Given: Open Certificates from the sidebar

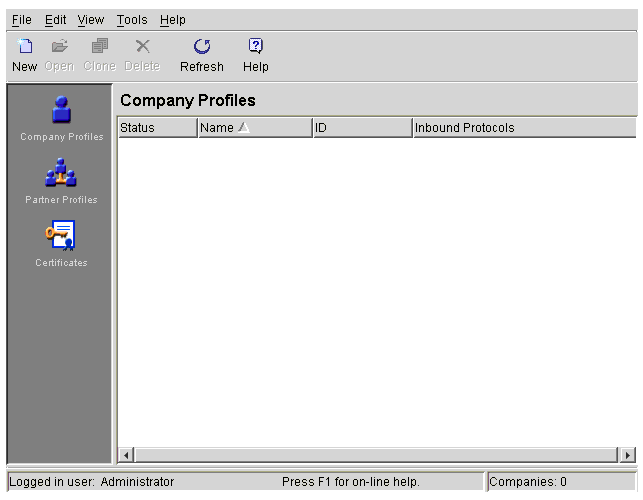Looking at the screenshot, I should point(61,244).
